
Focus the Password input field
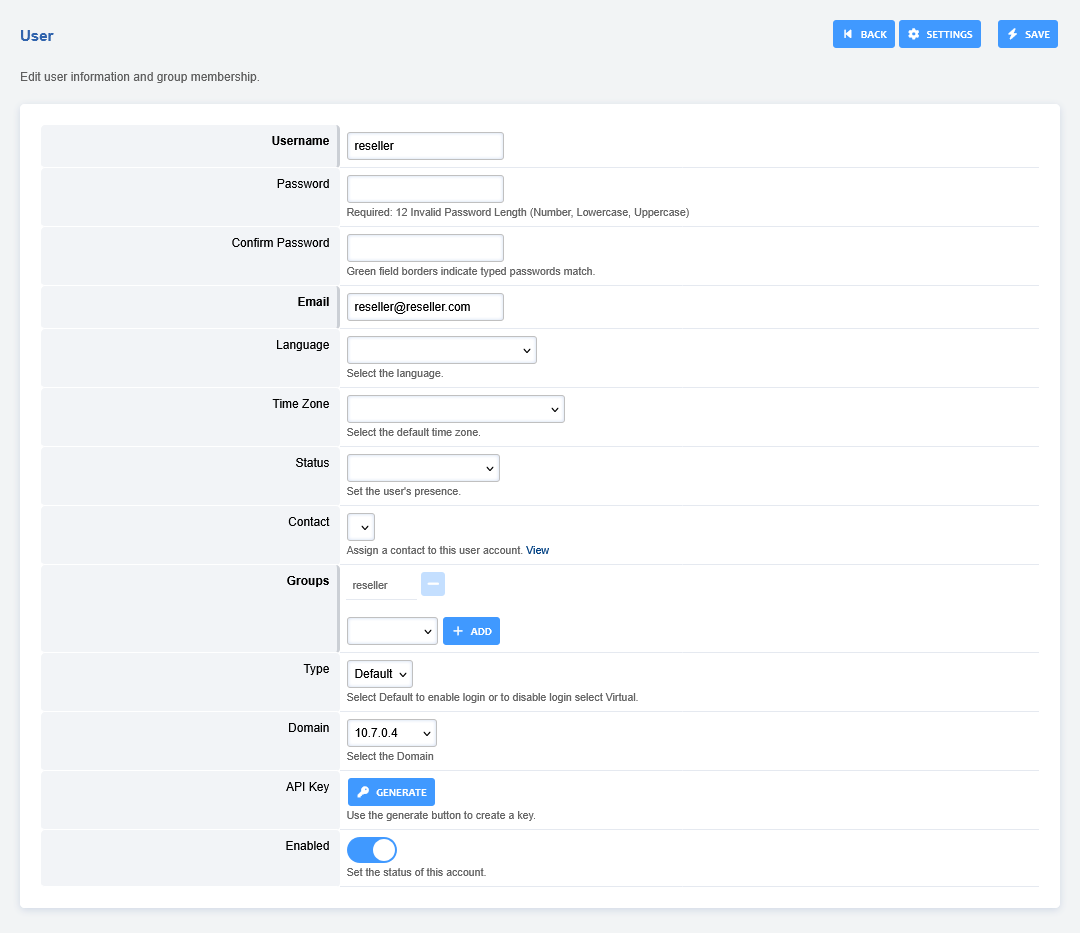425,189
